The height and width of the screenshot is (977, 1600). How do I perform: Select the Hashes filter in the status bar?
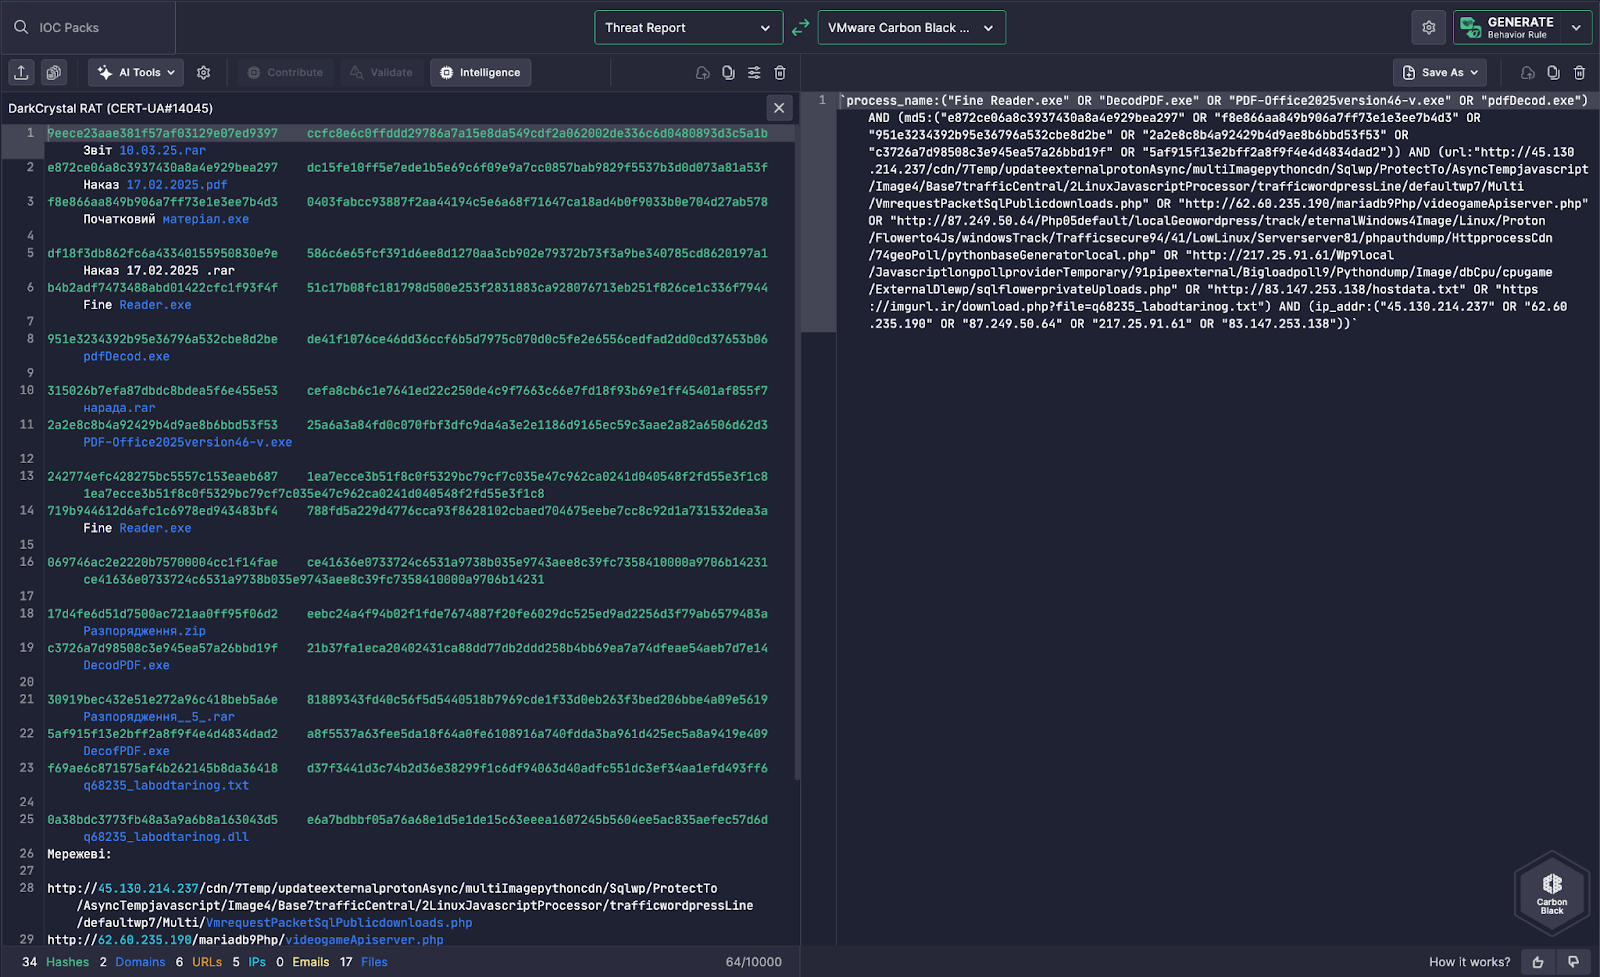point(67,962)
